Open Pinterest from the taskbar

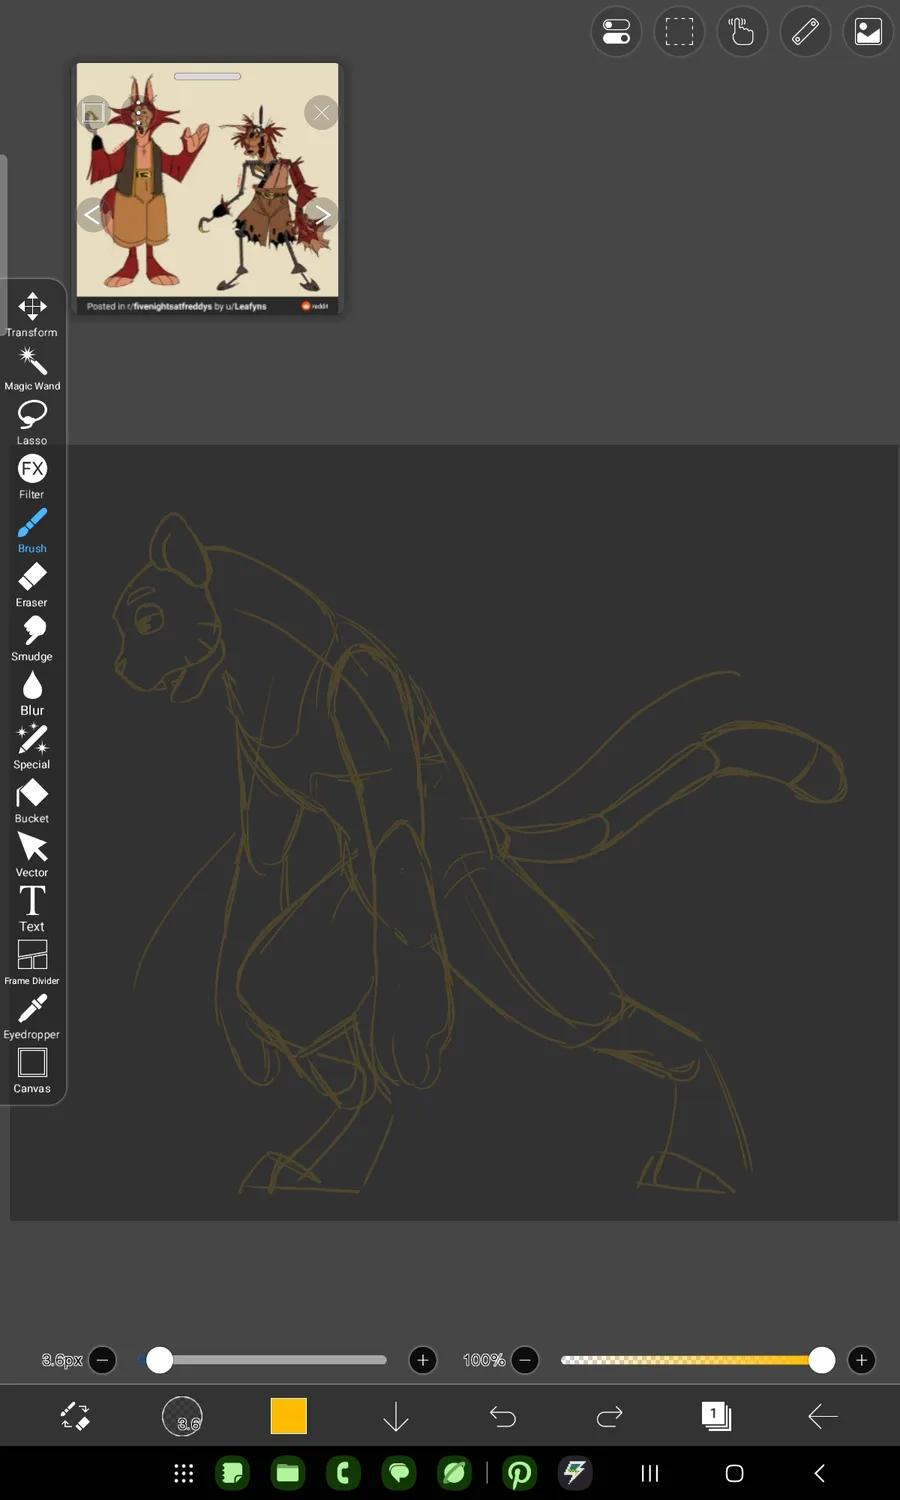click(519, 1473)
